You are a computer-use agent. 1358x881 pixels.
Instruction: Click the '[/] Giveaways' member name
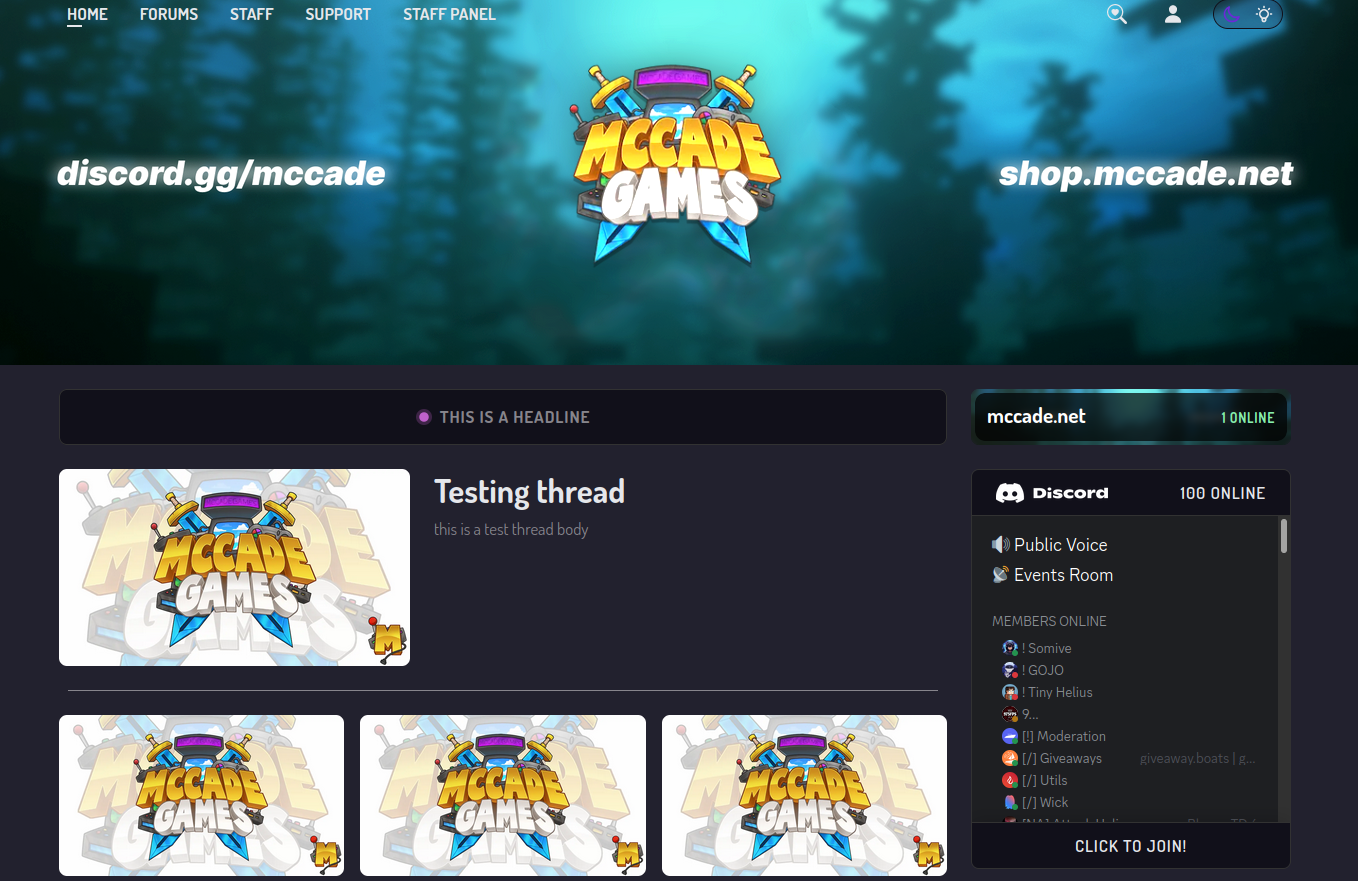(1062, 758)
